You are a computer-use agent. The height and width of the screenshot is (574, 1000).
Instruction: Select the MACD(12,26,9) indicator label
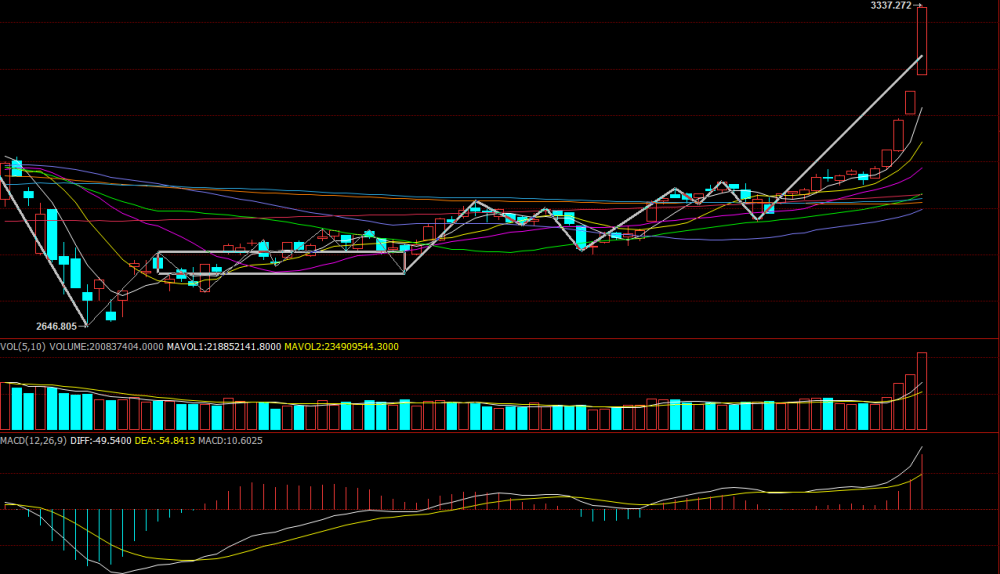(33, 440)
